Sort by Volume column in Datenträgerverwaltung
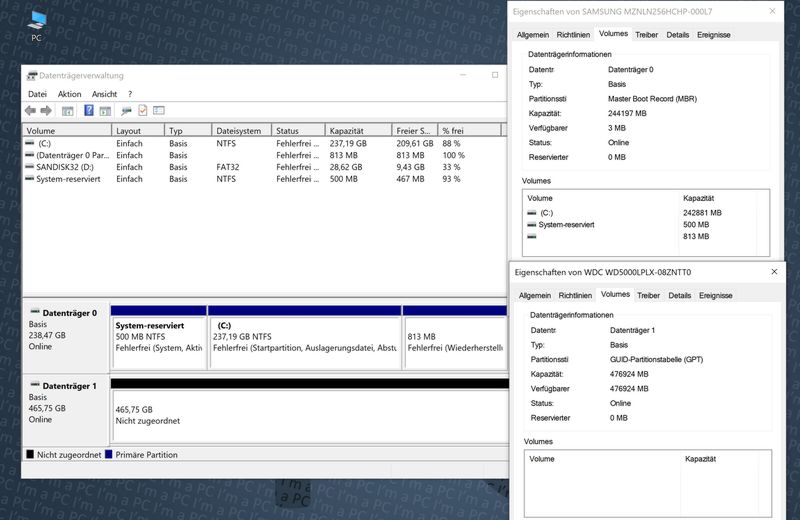 coord(67,131)
